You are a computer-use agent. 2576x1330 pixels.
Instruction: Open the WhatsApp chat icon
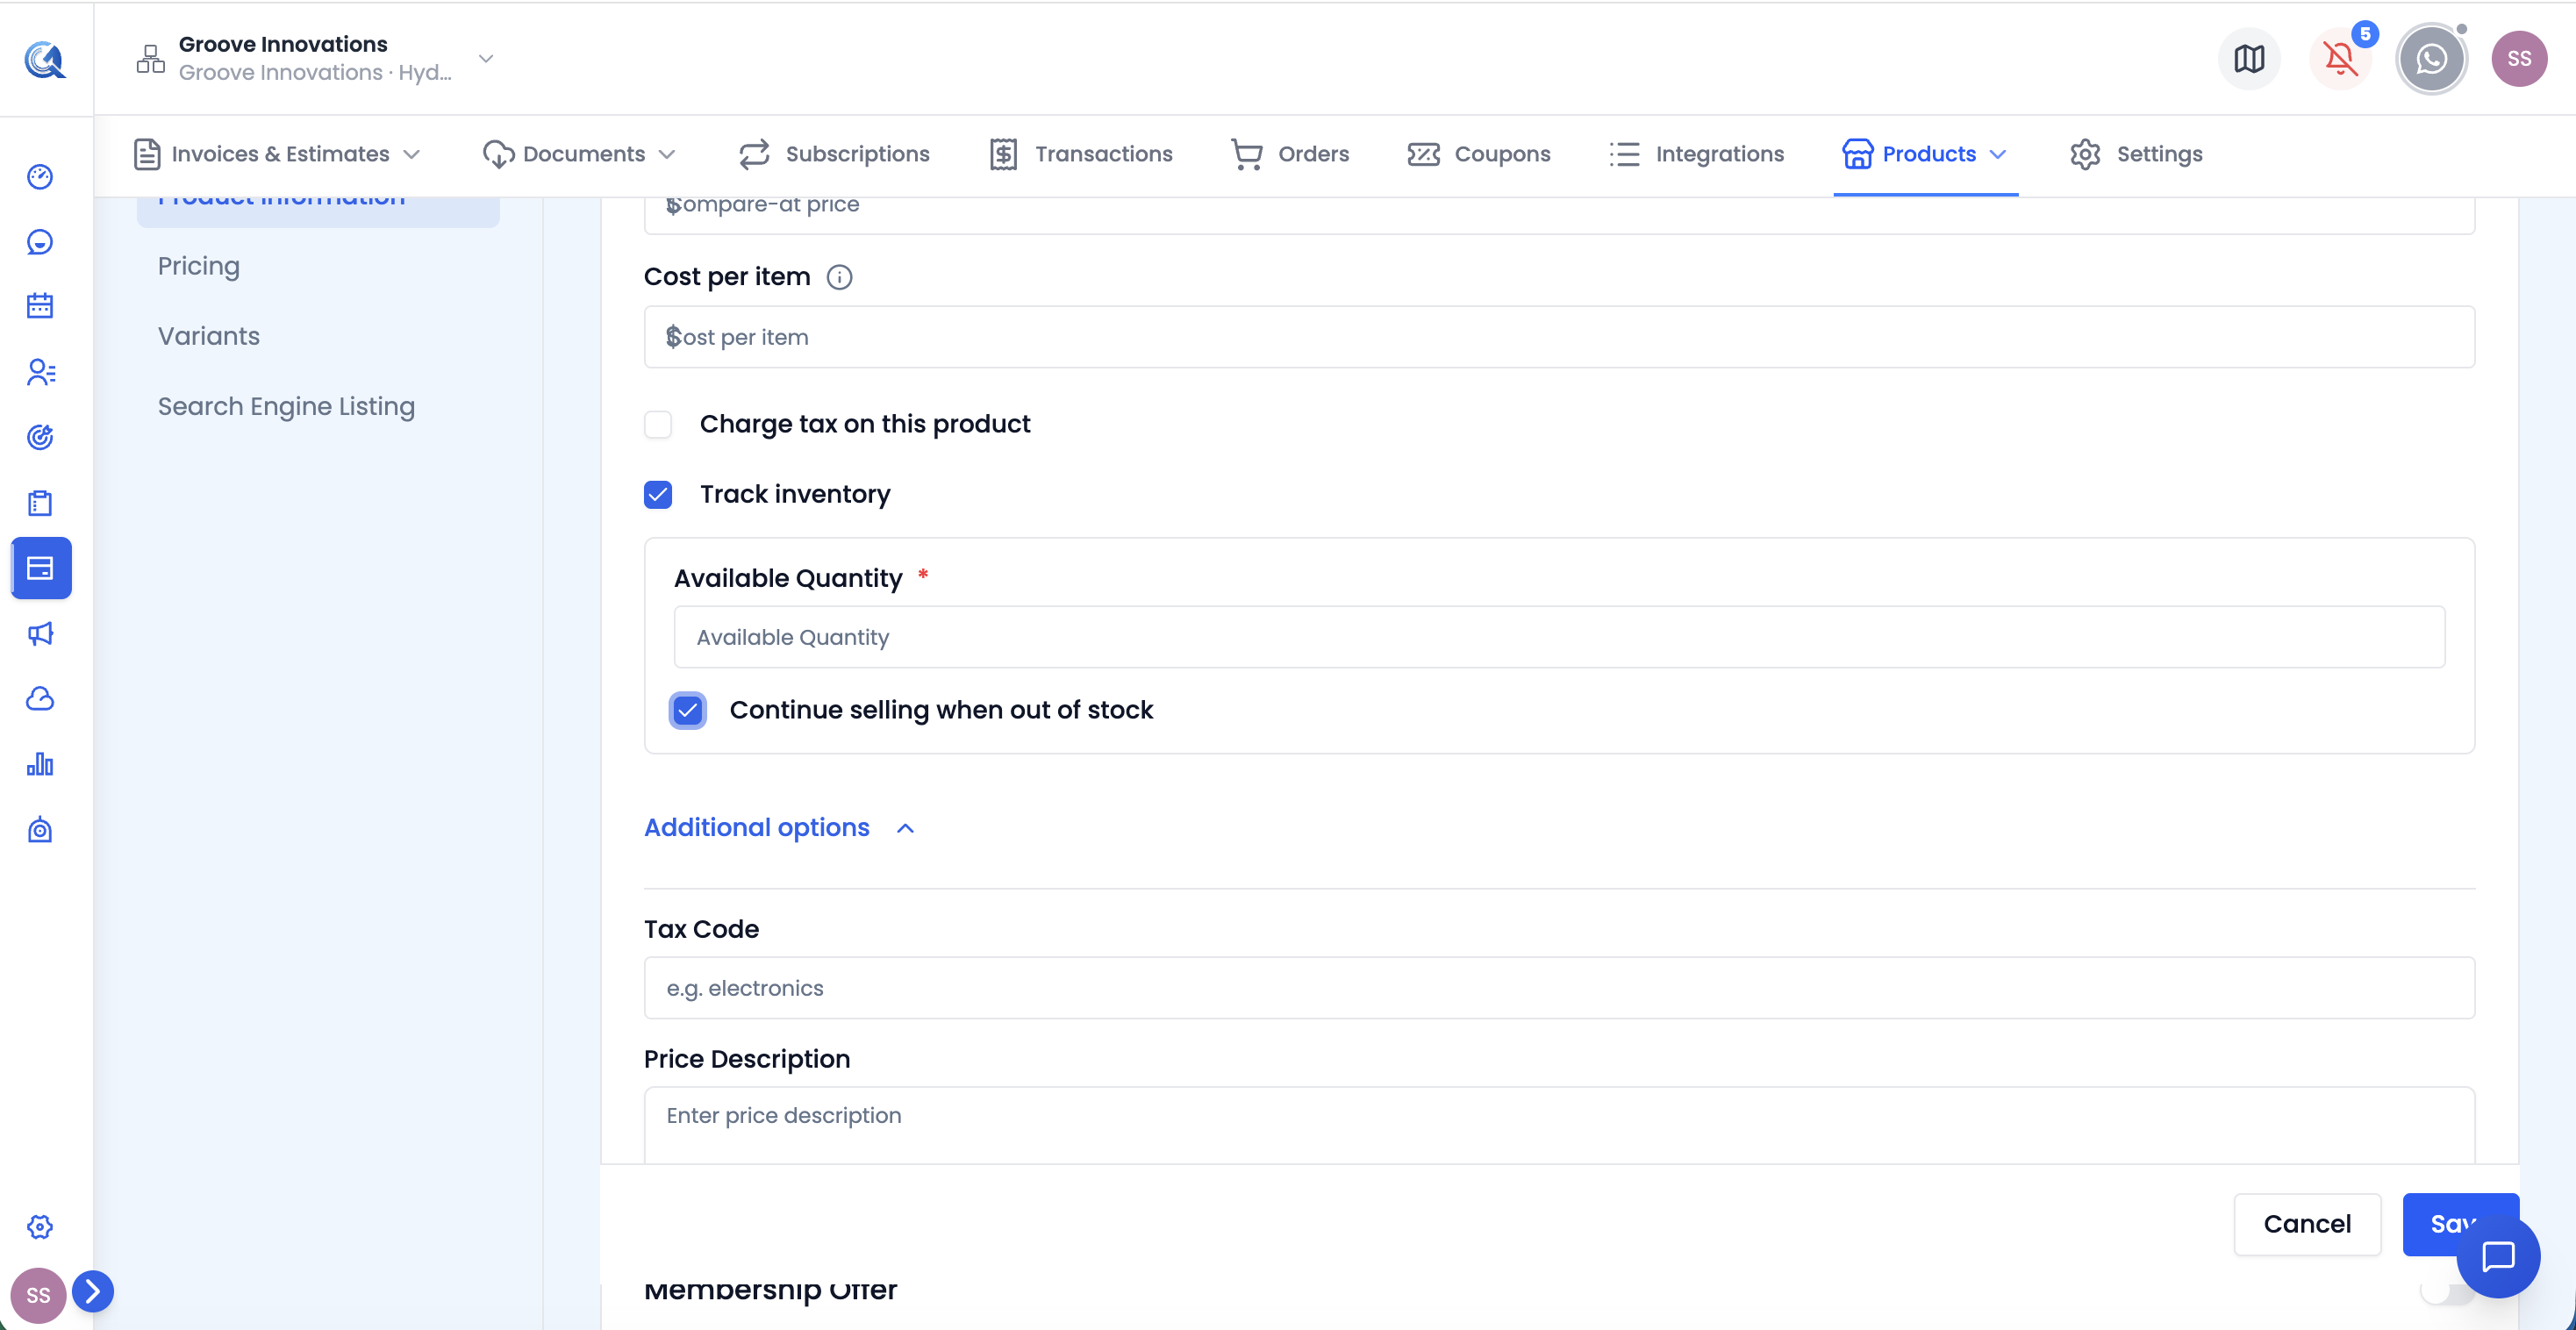2431,59
